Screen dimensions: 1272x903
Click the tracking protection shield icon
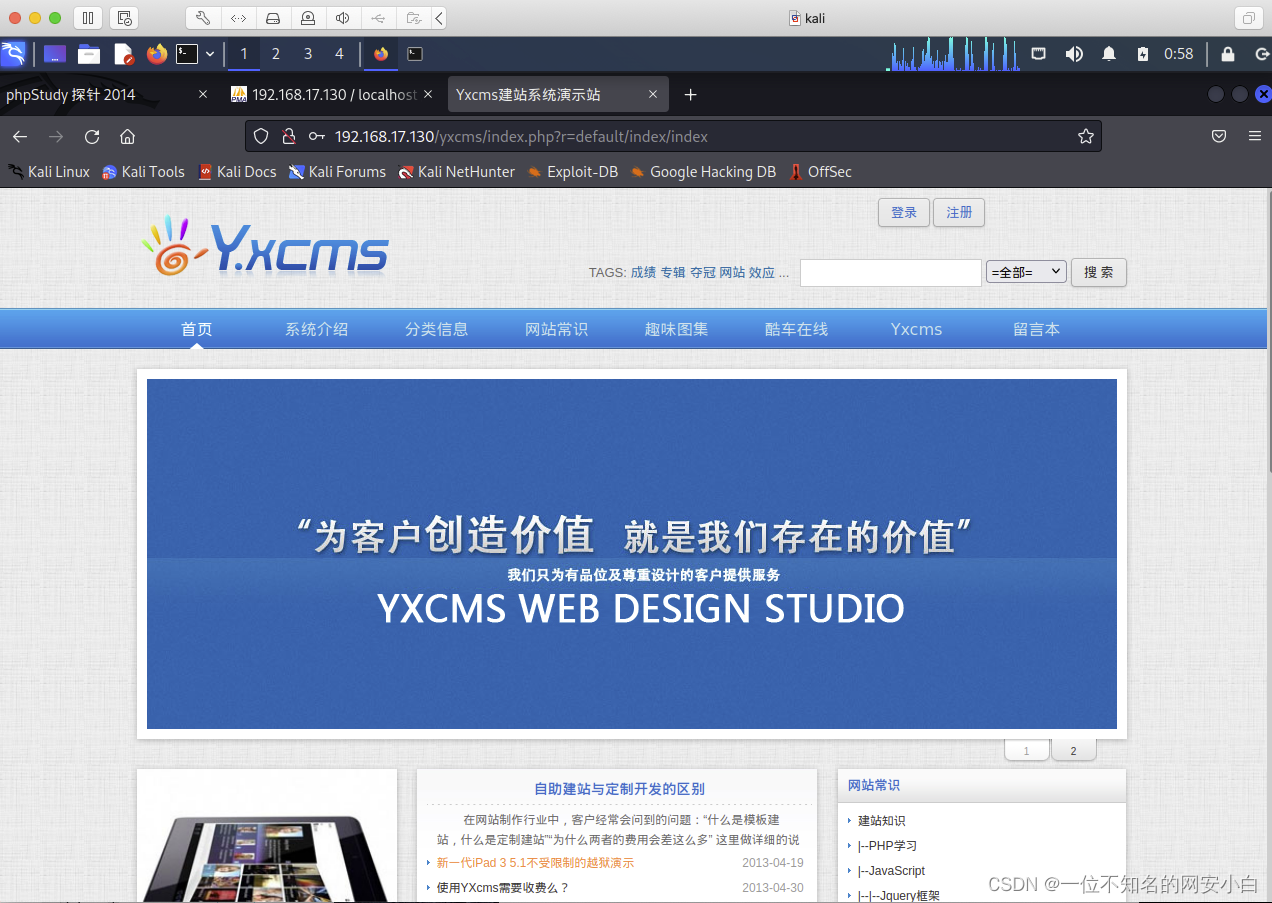261,136
